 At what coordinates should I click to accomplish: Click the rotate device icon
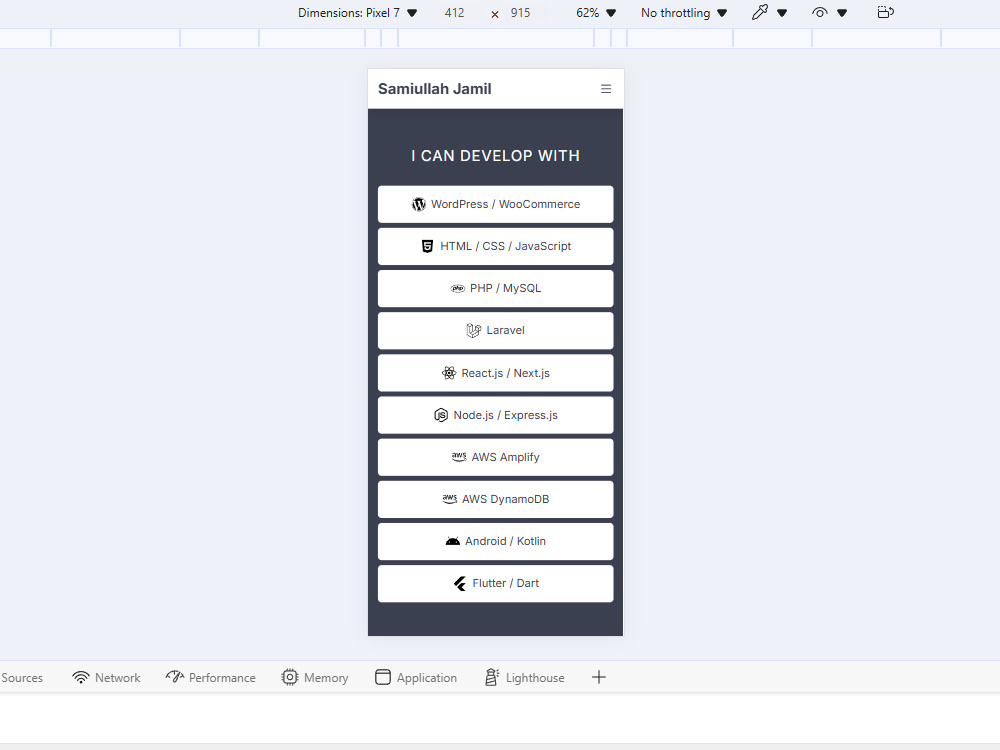click(x=885, y=12)
